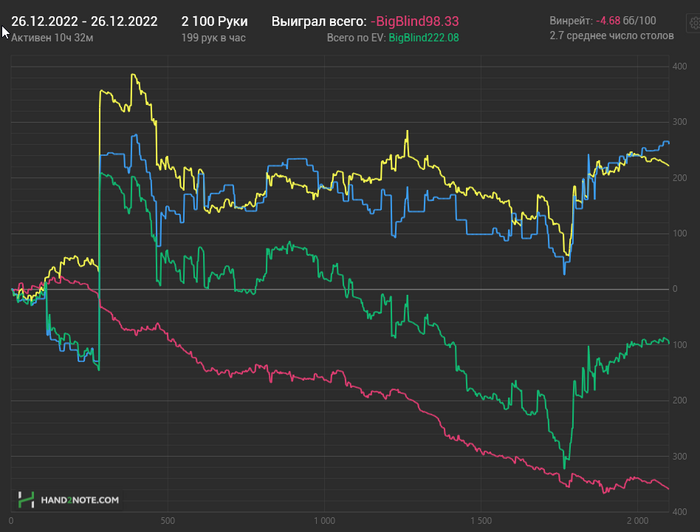Click the 500 label on the x-axis

[x=168, y=520]
